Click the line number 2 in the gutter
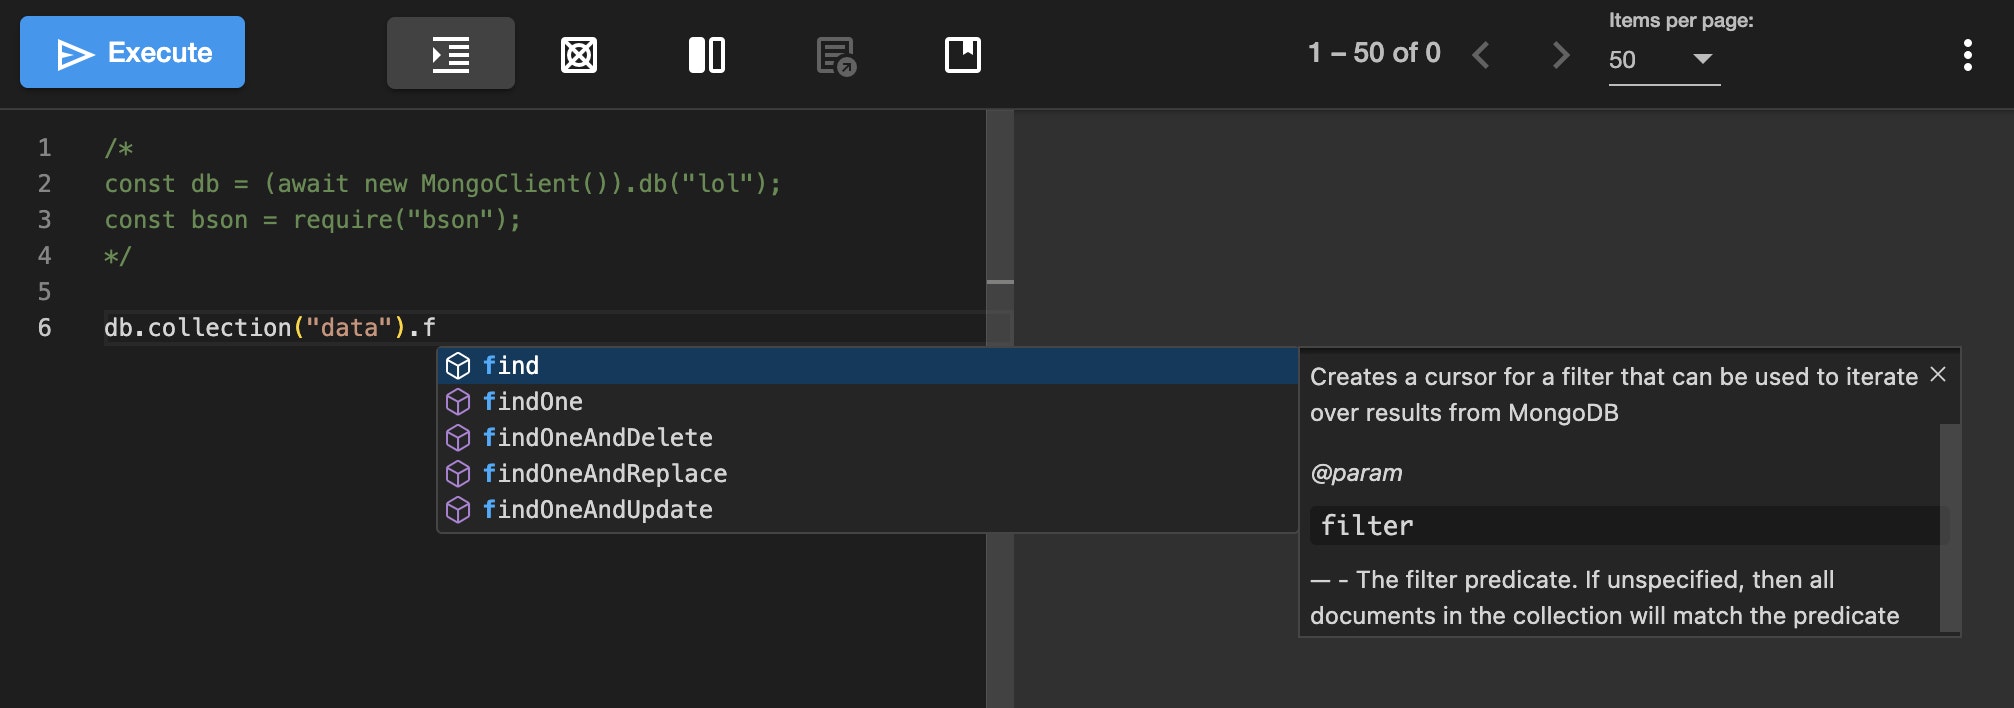This screenshot has height=708, width=2014. pos(44,184)
